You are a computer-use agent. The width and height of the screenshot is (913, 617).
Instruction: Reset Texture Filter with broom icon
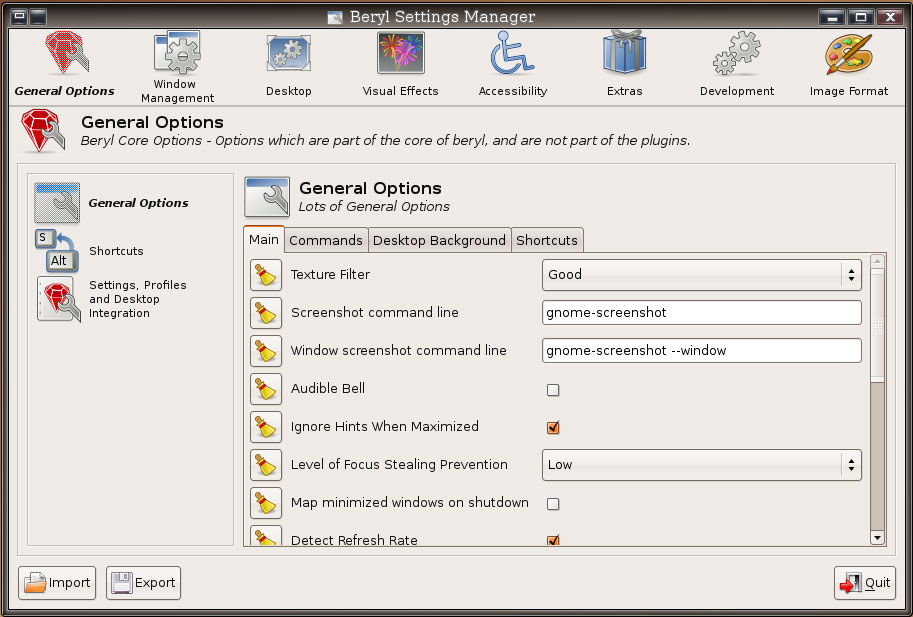pos(266,275)
